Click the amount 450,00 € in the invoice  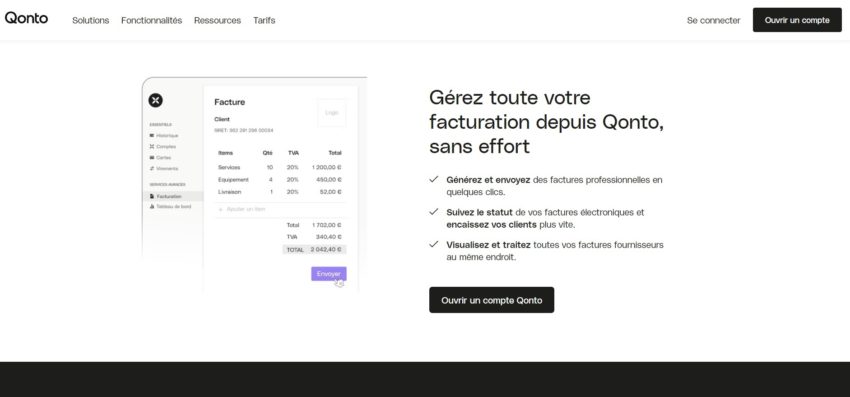click(330, 180)
